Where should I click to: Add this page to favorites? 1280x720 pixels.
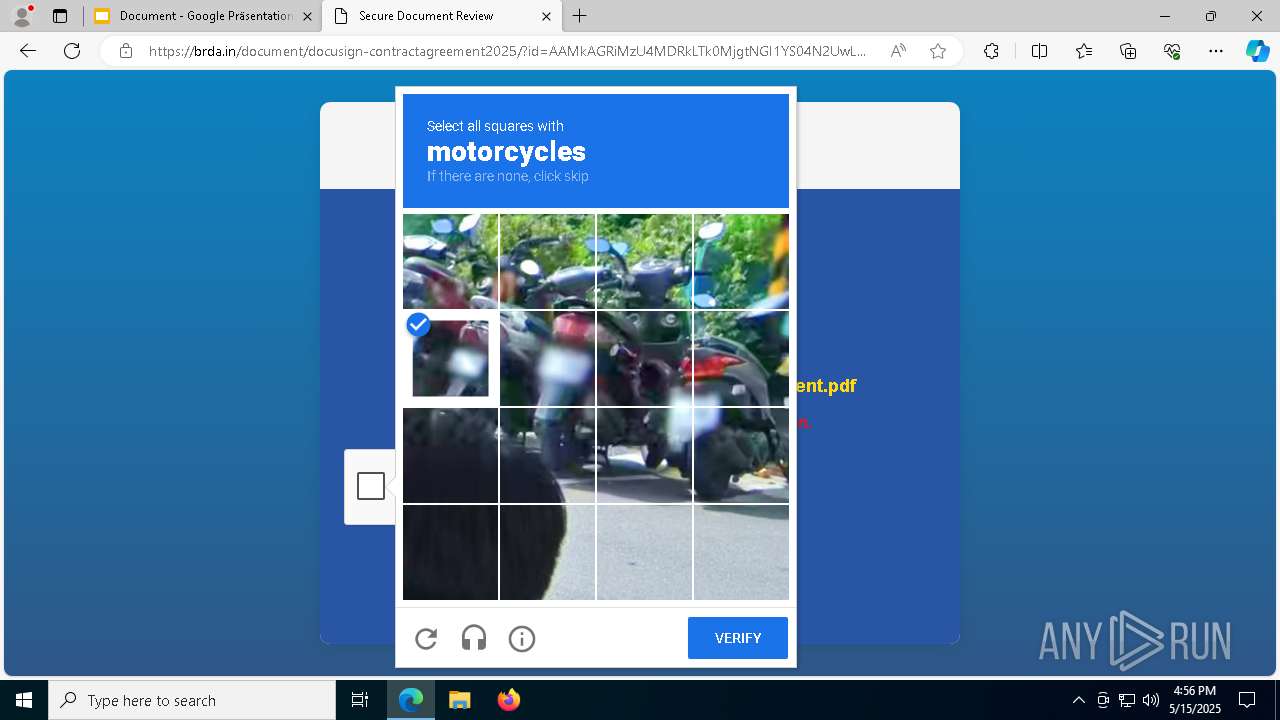pos(938,51)
